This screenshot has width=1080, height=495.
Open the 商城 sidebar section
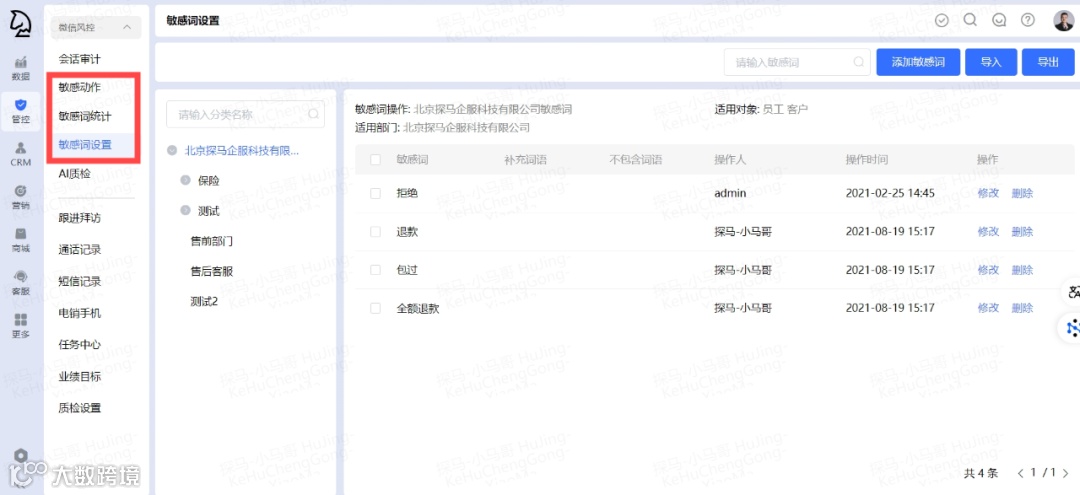click(21, 240)
